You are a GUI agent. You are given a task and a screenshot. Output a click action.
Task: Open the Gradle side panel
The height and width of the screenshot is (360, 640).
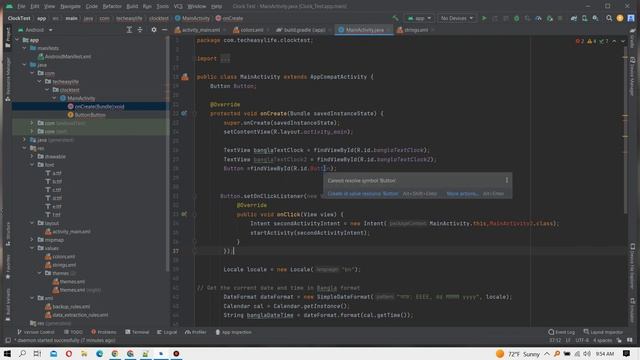click(x=632, y=39)
